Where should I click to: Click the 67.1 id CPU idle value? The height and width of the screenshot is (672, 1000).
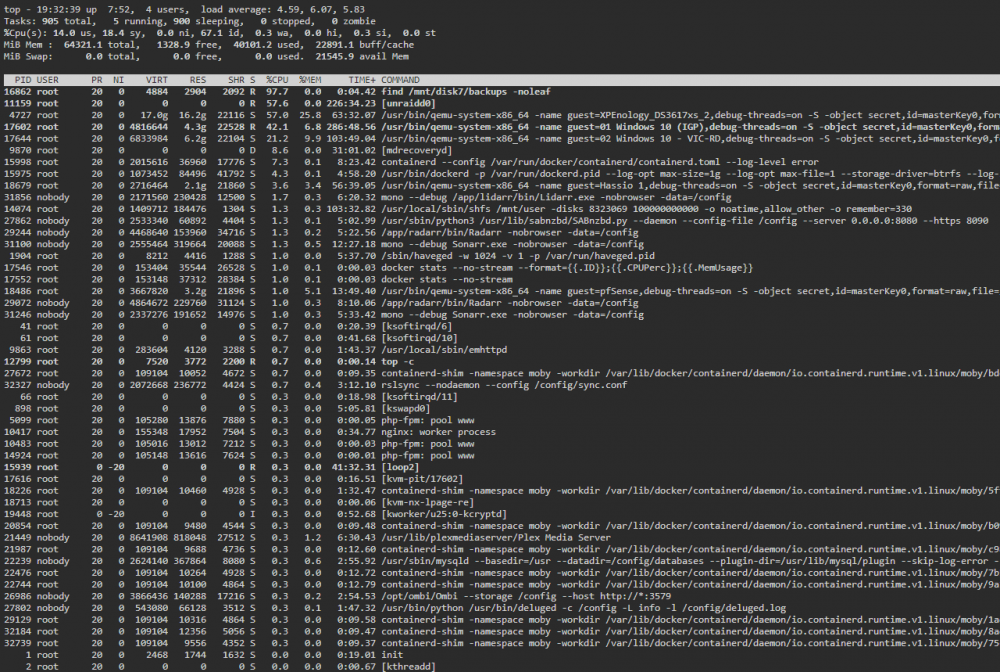click(217, 33)
